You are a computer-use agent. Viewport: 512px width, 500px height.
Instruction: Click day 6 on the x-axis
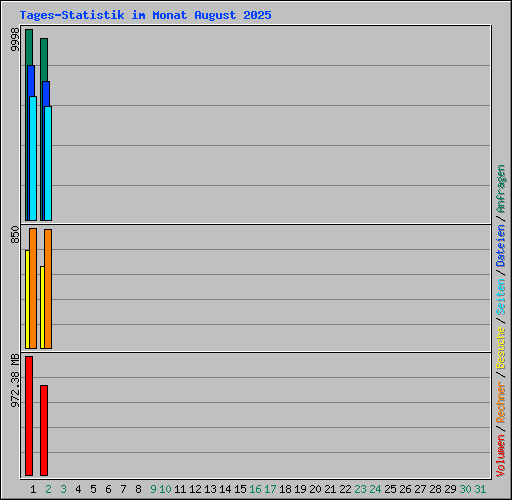click(x=108, y=489)
